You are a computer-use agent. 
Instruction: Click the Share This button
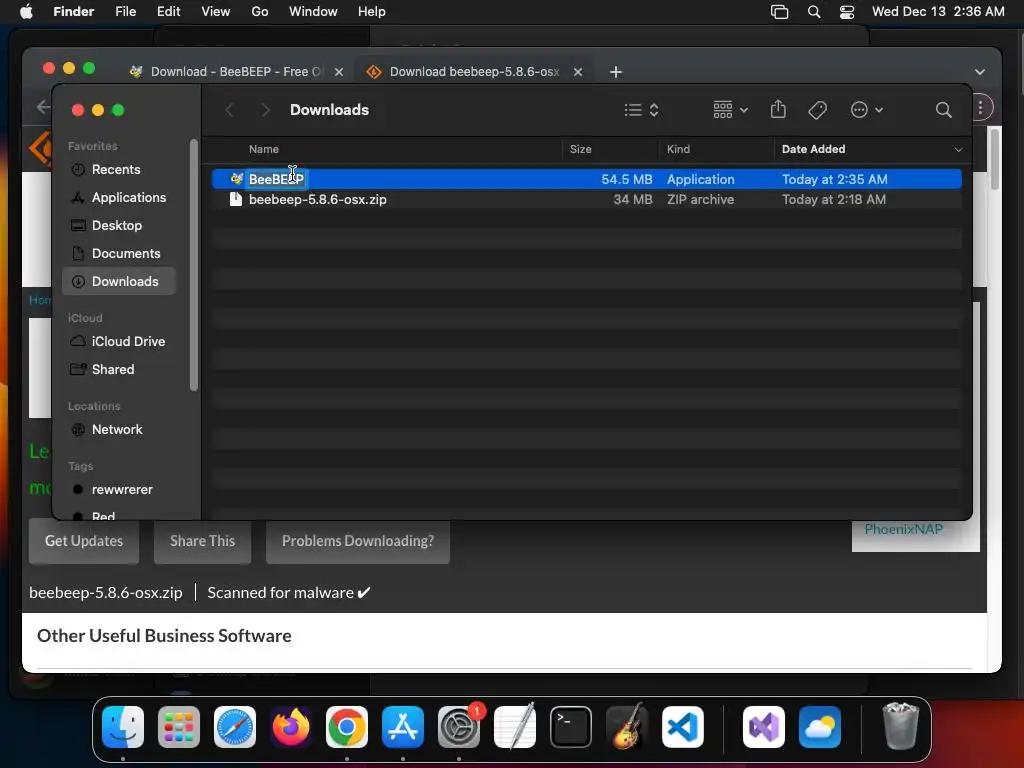(202, 541)
